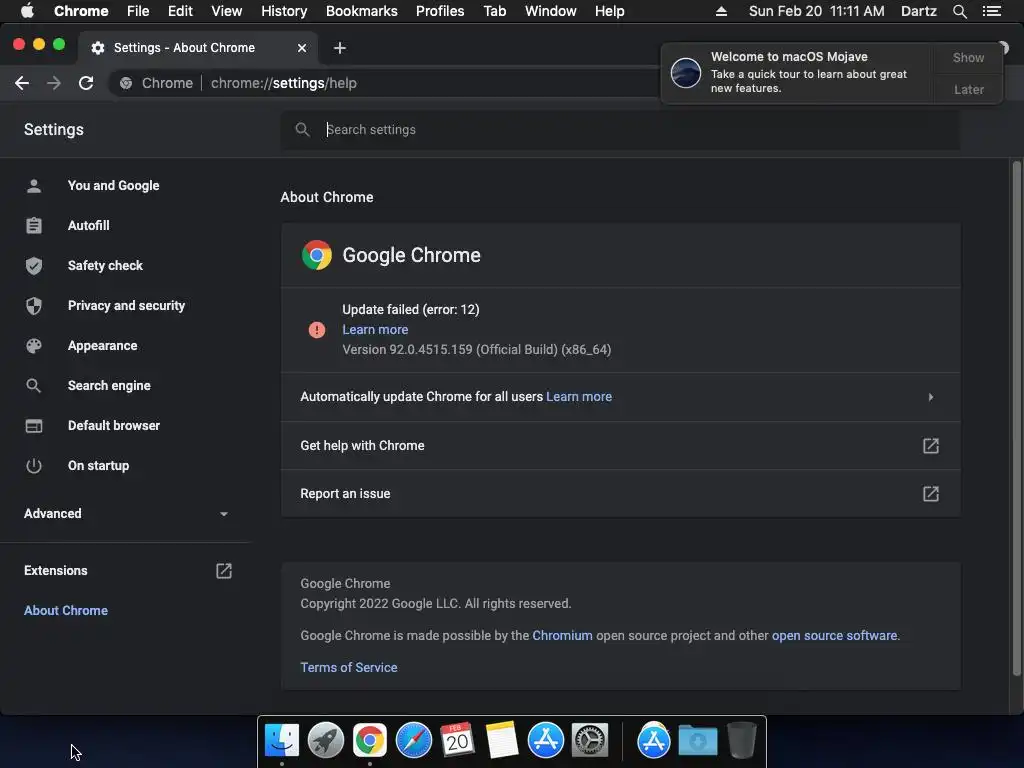1024x768 pixels.
Task: Select About Chrome in the sidebar
Action: 66,611
